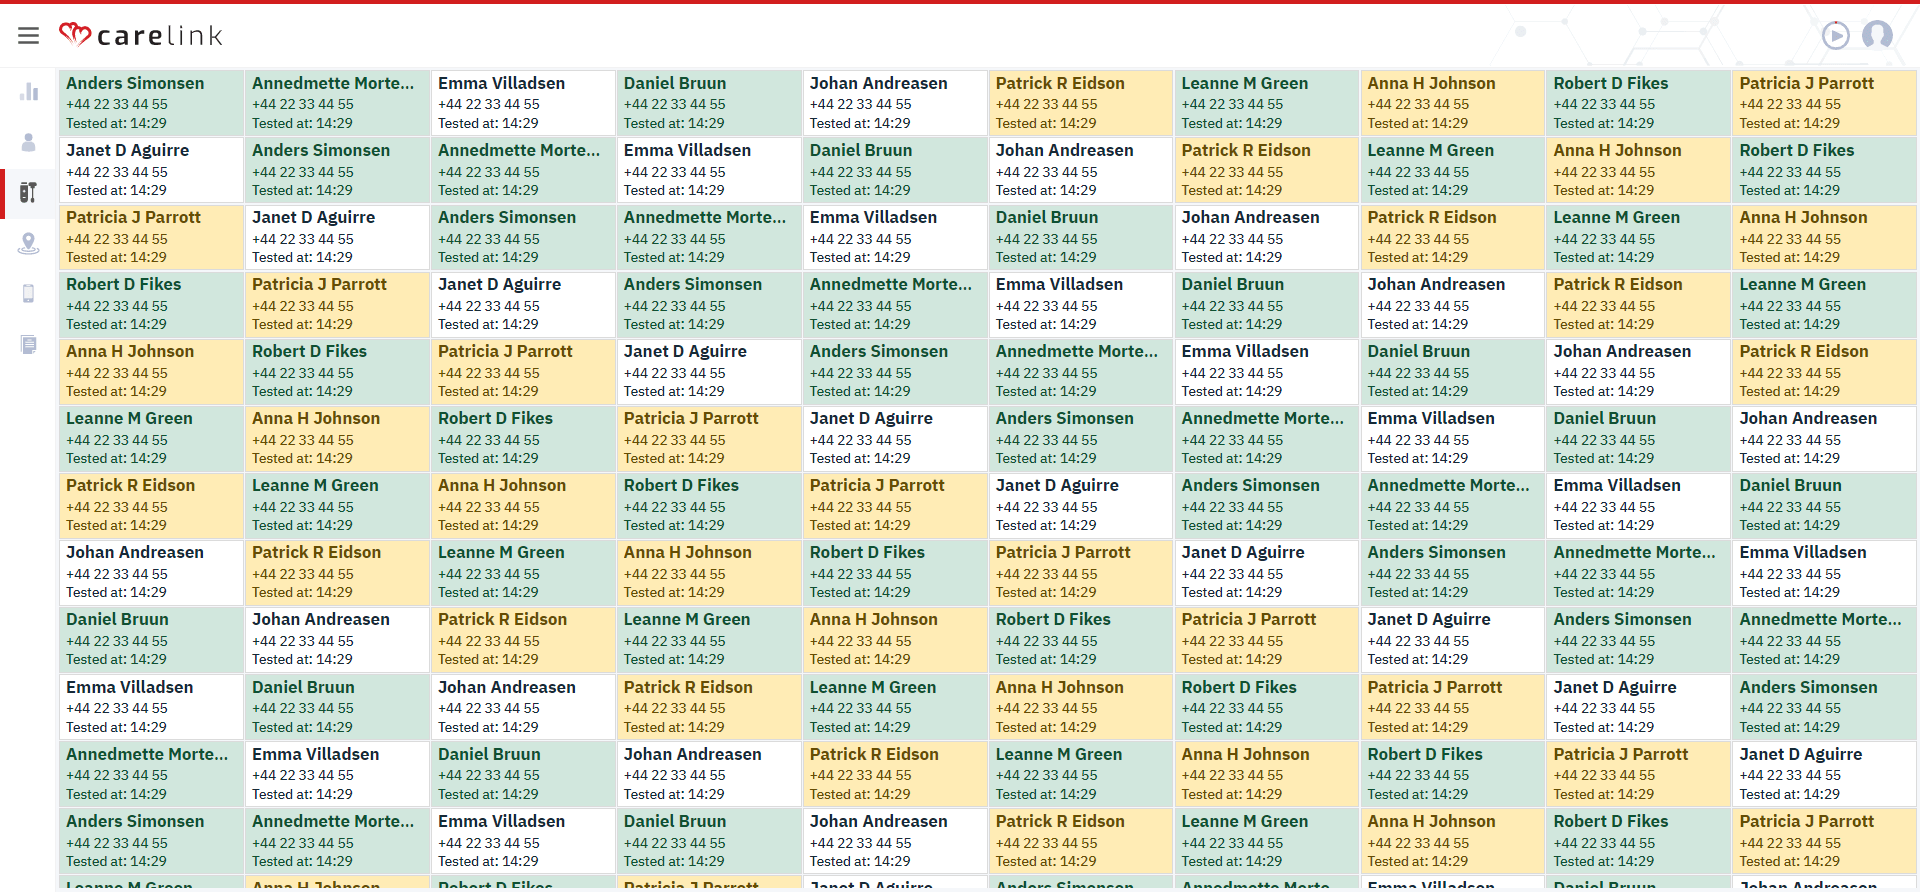Select Leanne M Green card in top row
The image size is (1920, 892).
(x=1267, y=103)
